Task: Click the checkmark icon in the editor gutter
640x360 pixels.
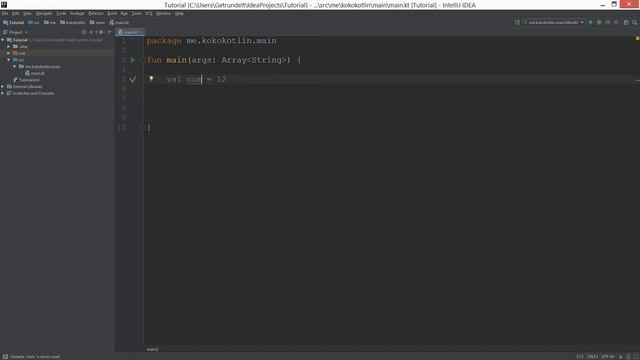Action: click(x=133, y=79)
